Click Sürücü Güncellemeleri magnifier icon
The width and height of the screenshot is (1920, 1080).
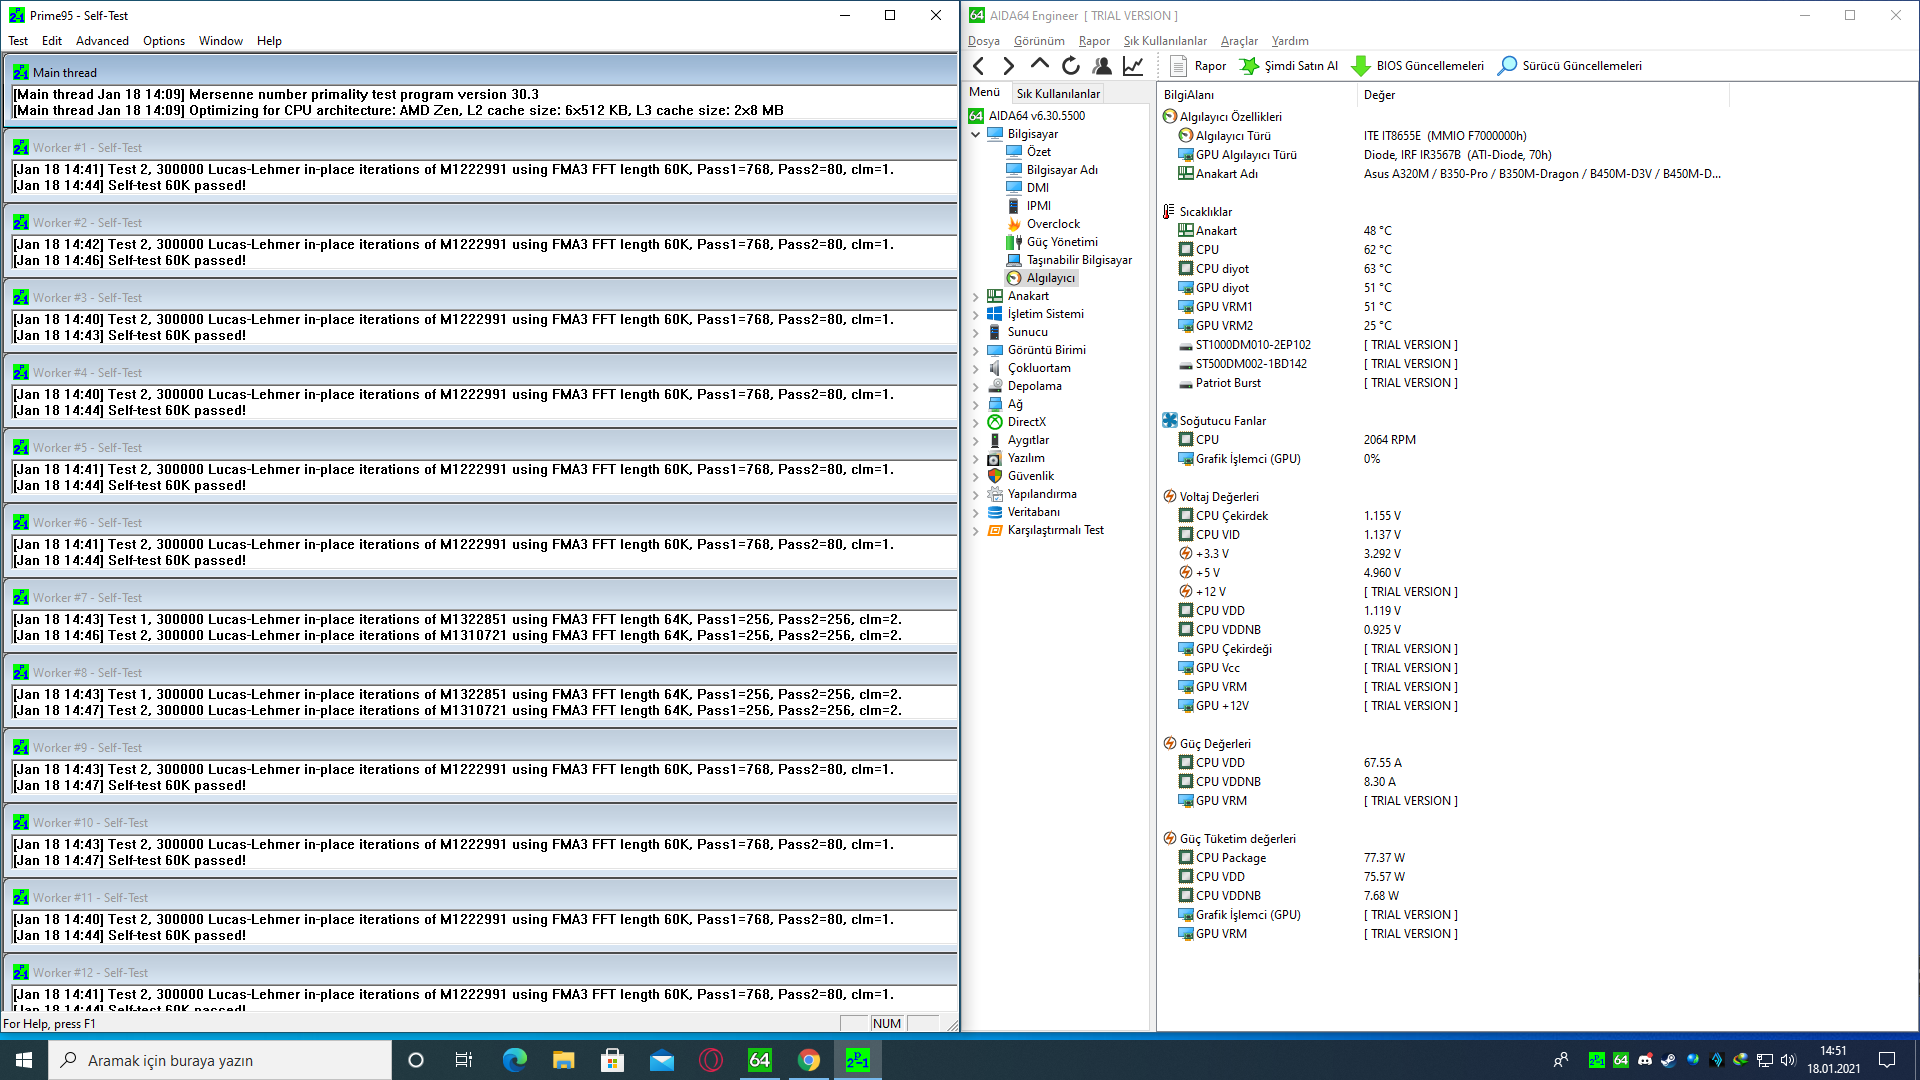(x=1506, y=66)
